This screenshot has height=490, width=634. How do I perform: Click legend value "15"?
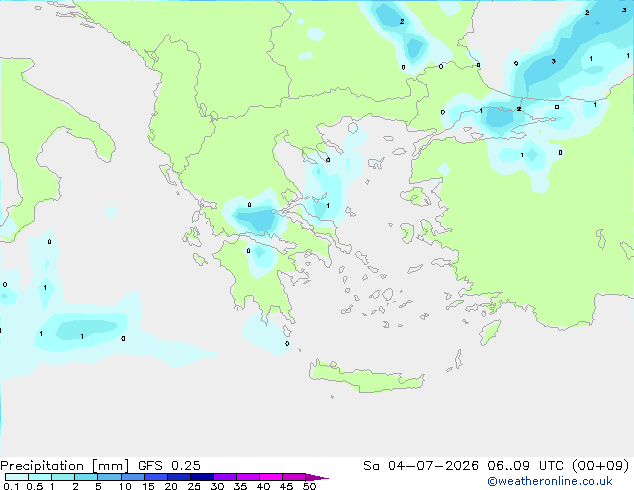click(x=148, y=486)
